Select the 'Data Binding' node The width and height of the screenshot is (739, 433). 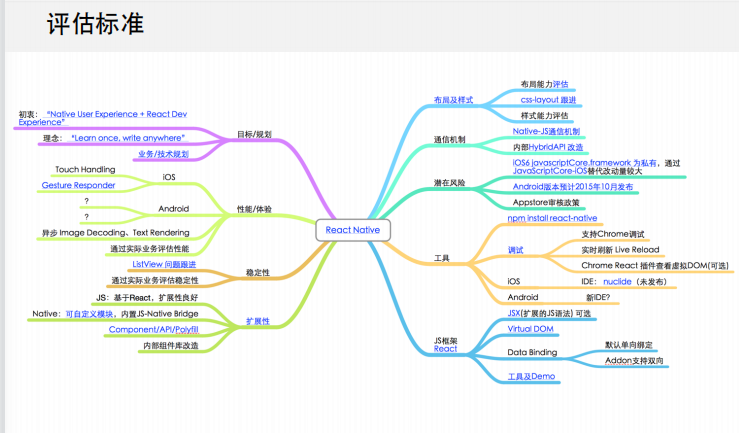pos(532,352)
